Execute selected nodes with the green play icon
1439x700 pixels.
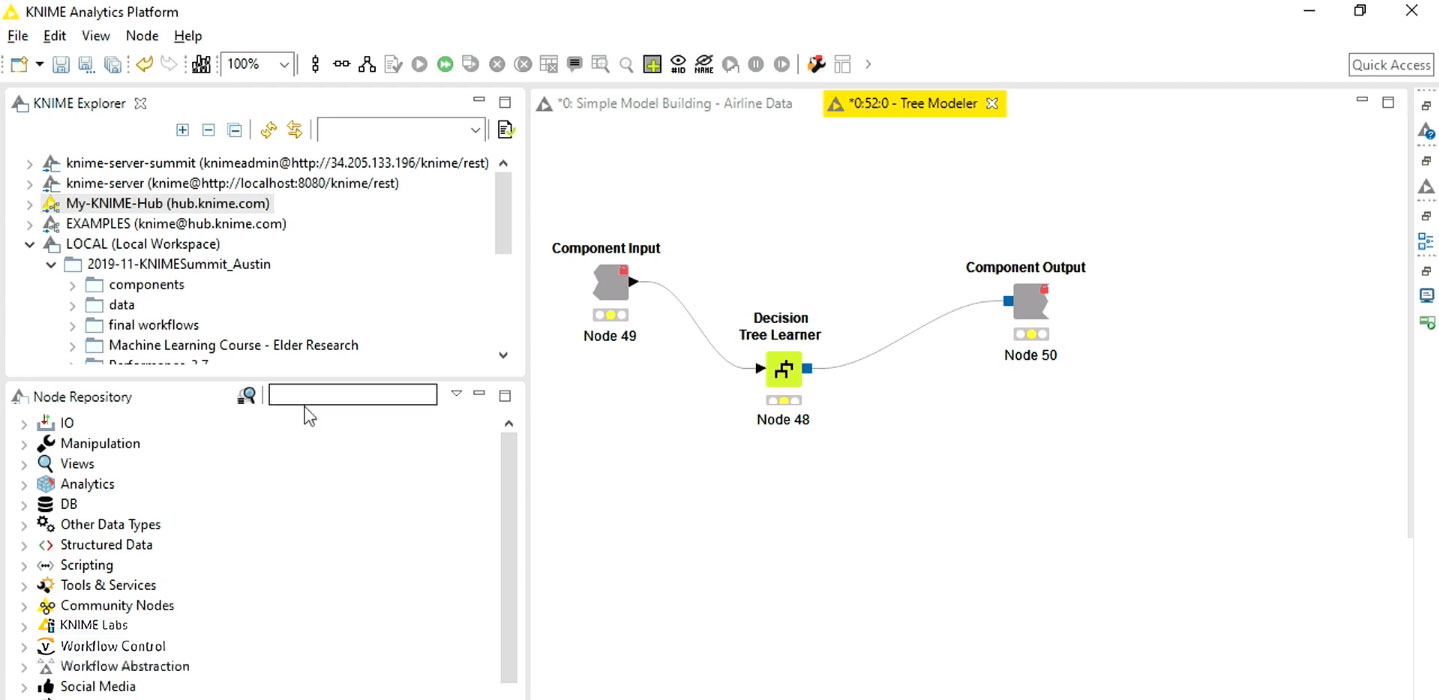[x=419, y=64]
